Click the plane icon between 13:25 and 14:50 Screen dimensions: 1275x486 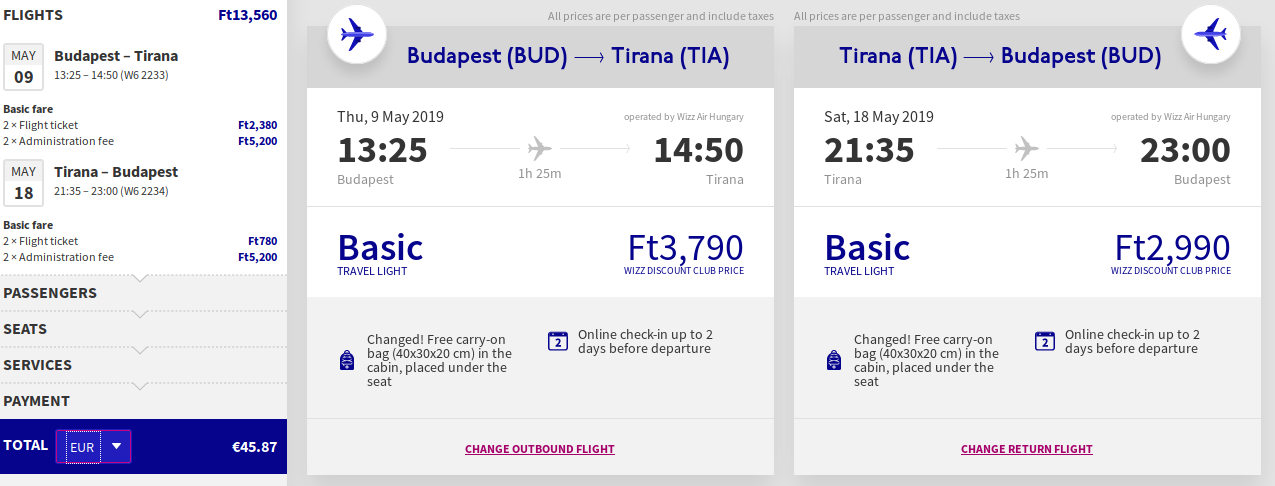[540, 150]
